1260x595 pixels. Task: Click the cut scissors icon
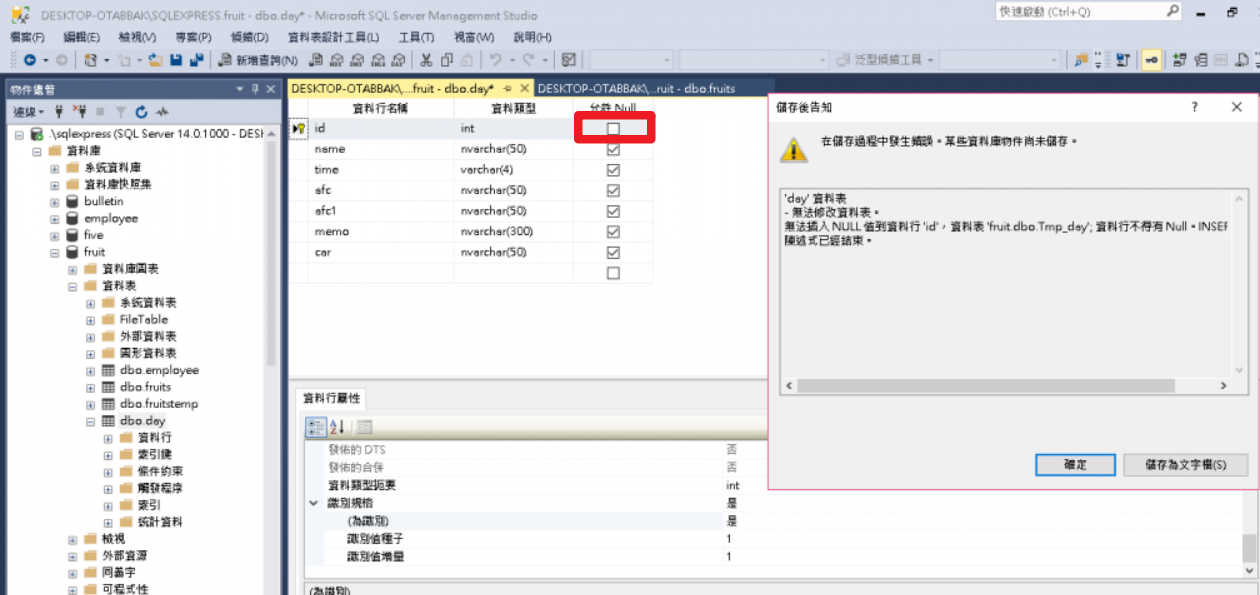[426, 60]
